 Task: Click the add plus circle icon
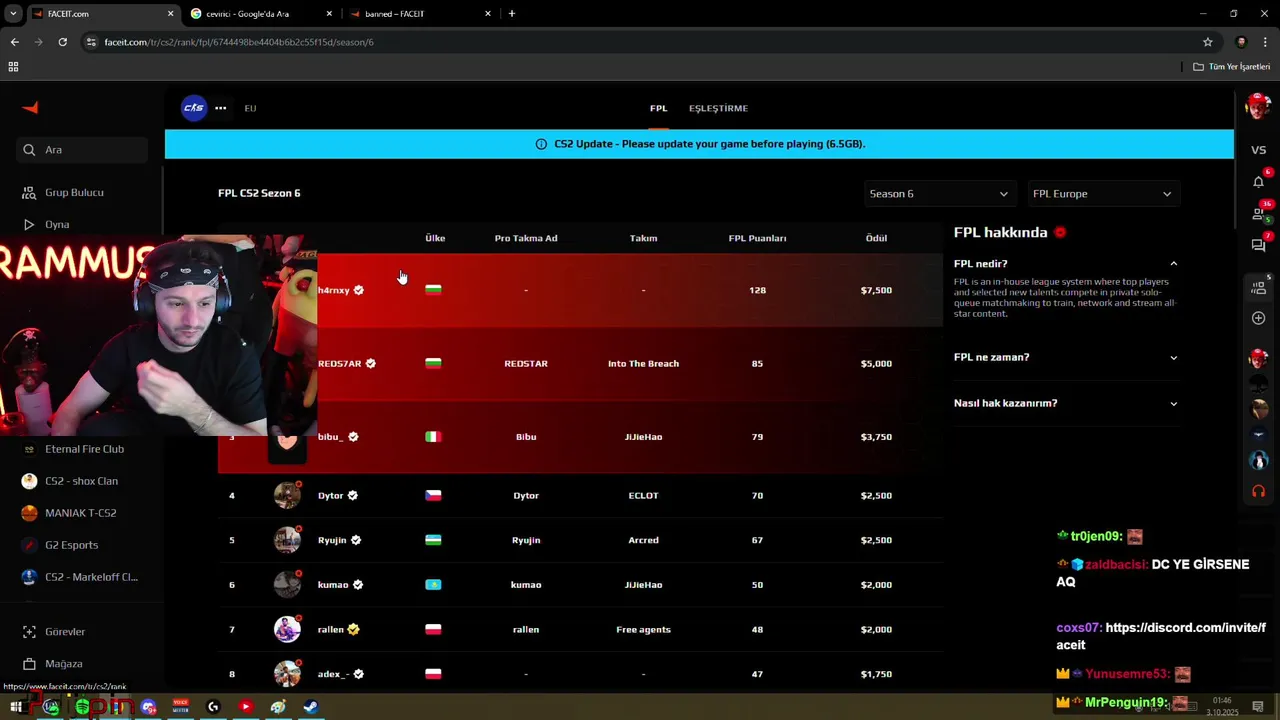point(1258,318)
